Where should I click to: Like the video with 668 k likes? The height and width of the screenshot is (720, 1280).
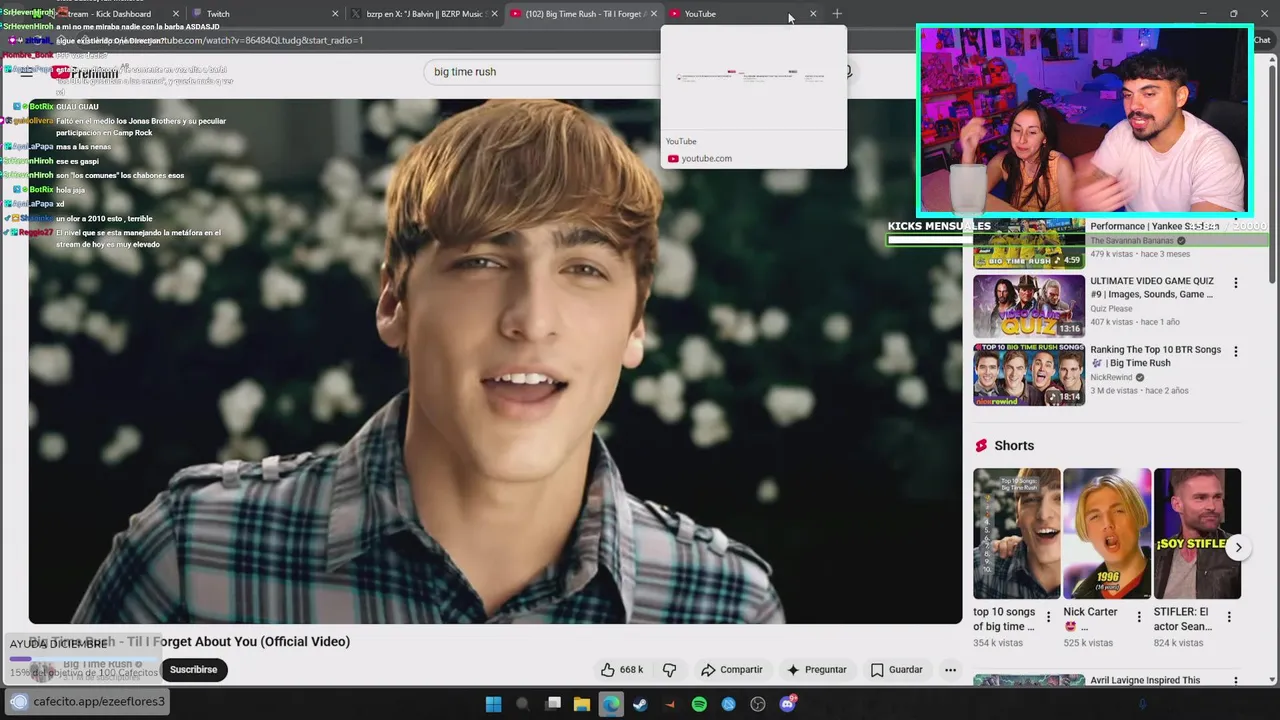622,670
